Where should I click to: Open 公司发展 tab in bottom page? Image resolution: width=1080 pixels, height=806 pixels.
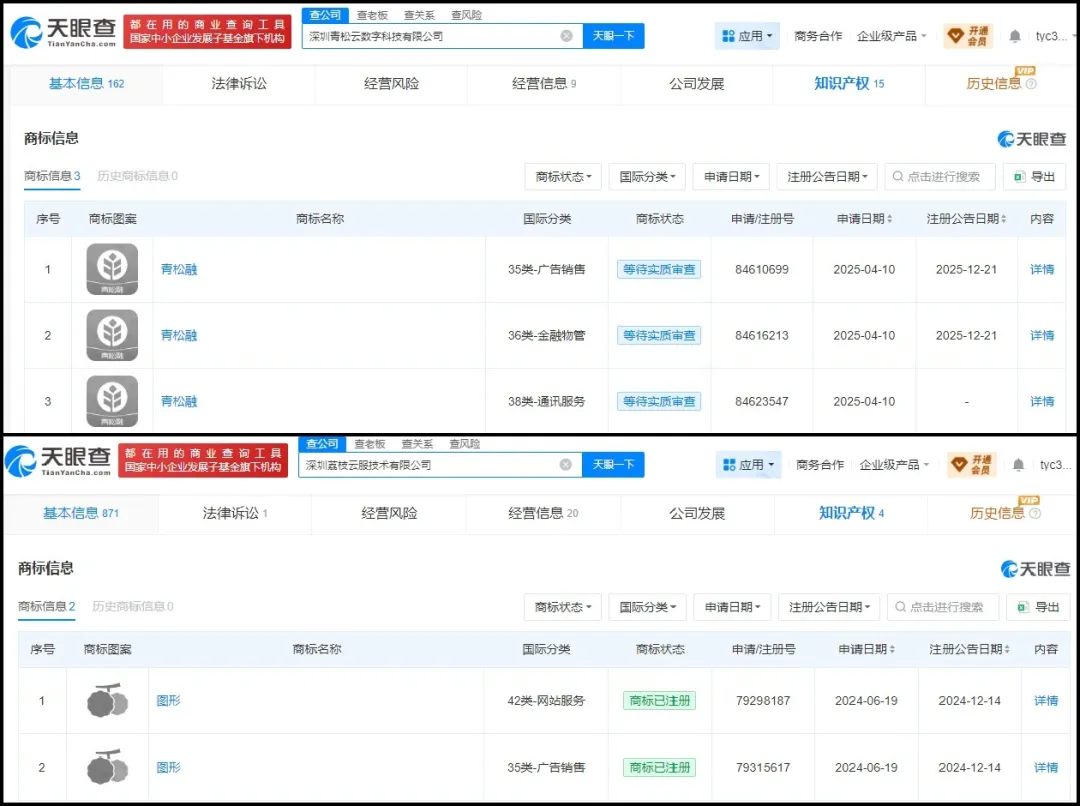point(697,513)
